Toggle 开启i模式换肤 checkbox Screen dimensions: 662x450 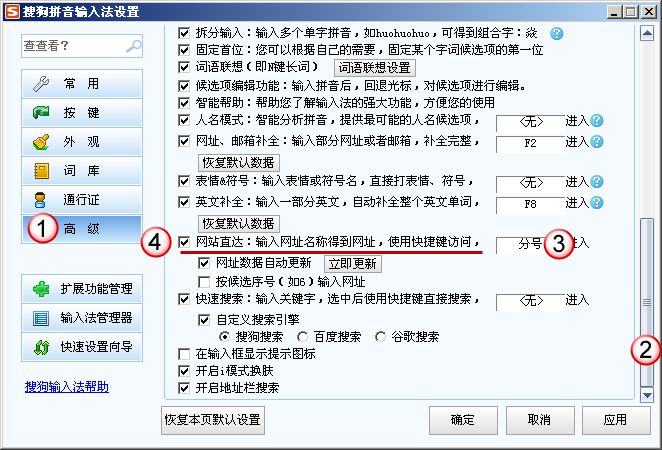point(184,371)
